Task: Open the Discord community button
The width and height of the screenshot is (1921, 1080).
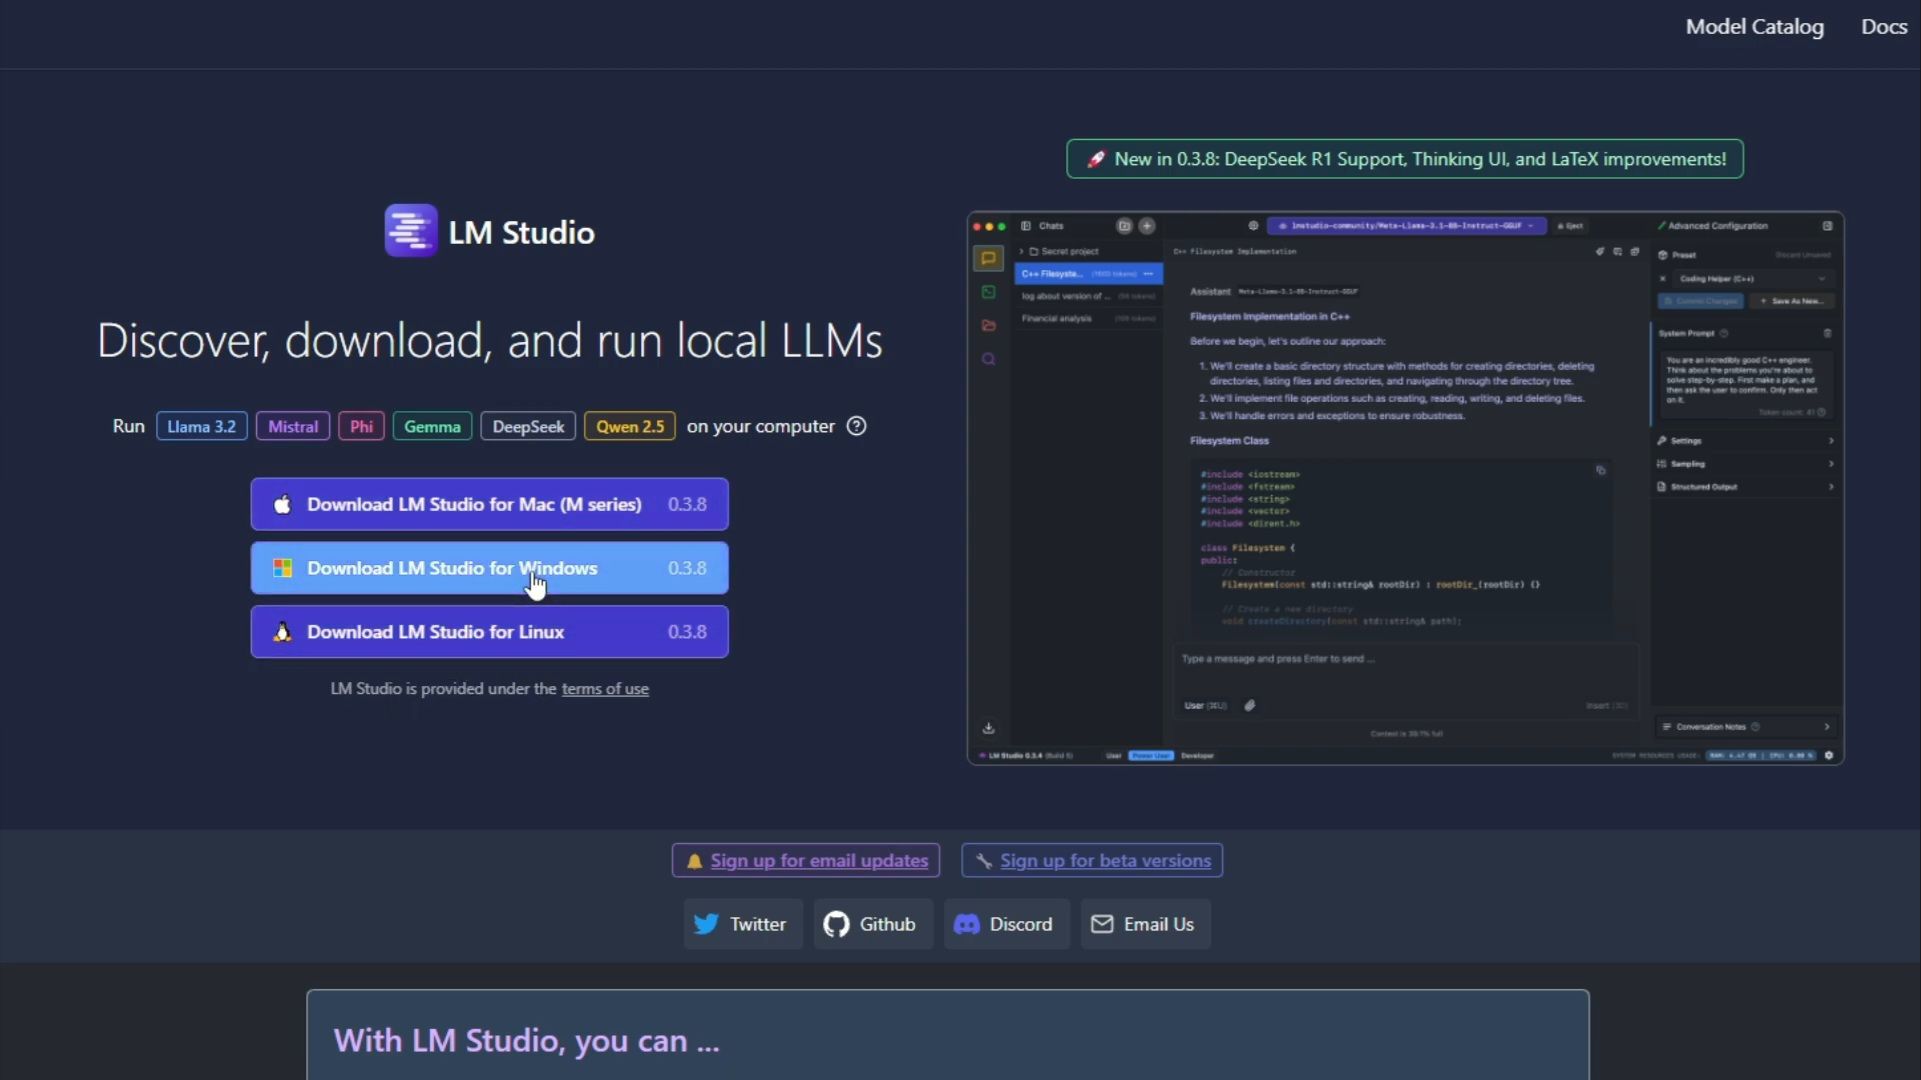Action: [1005, 924]
